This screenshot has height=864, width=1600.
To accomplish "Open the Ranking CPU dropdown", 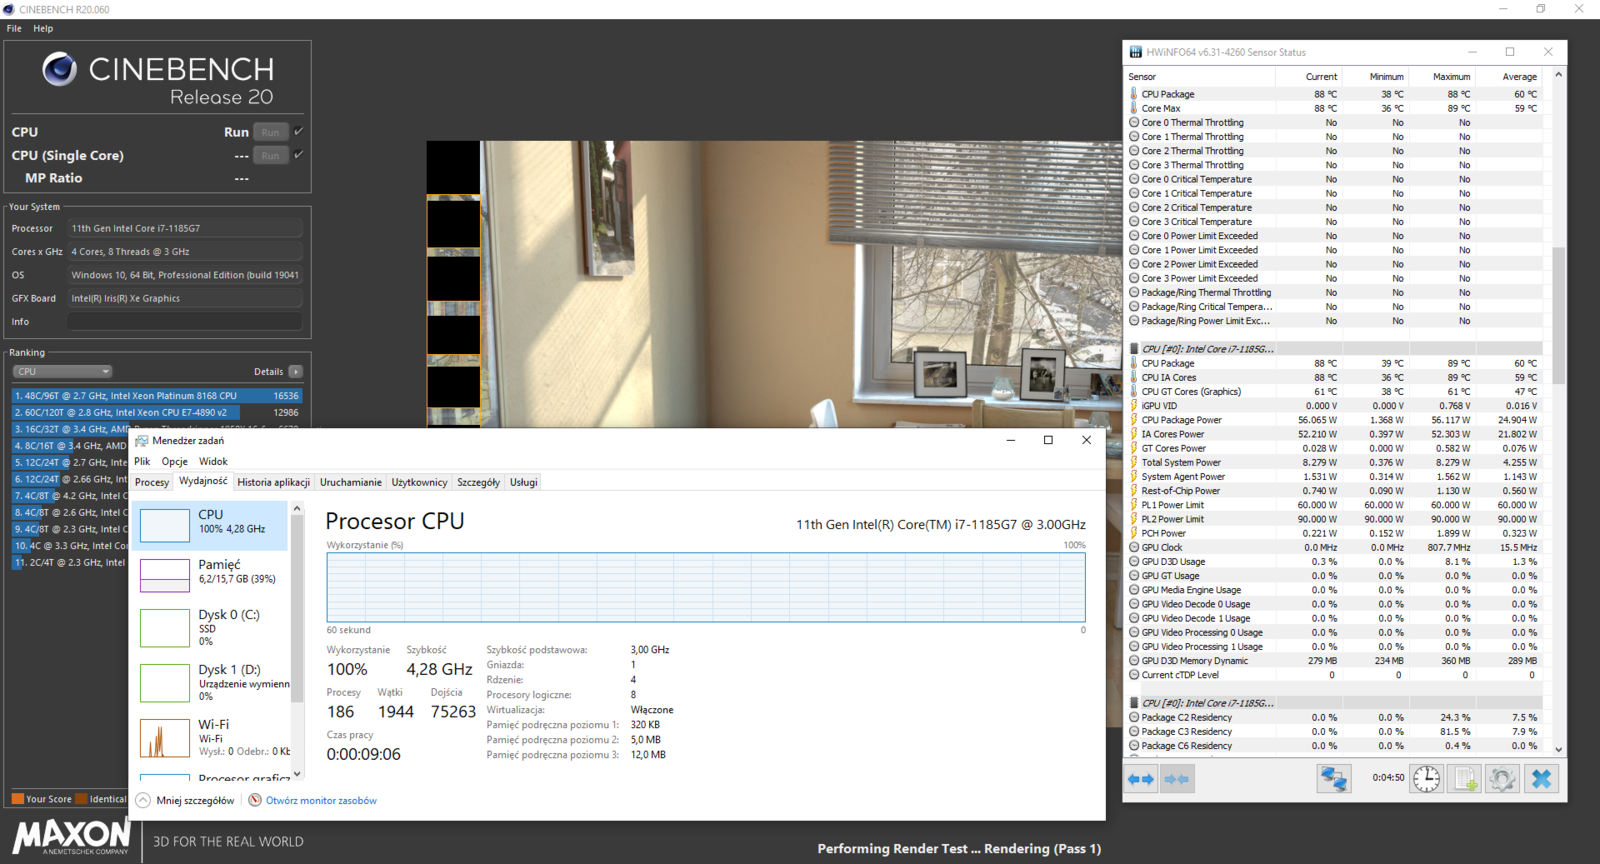I will (x=62, y=371).
